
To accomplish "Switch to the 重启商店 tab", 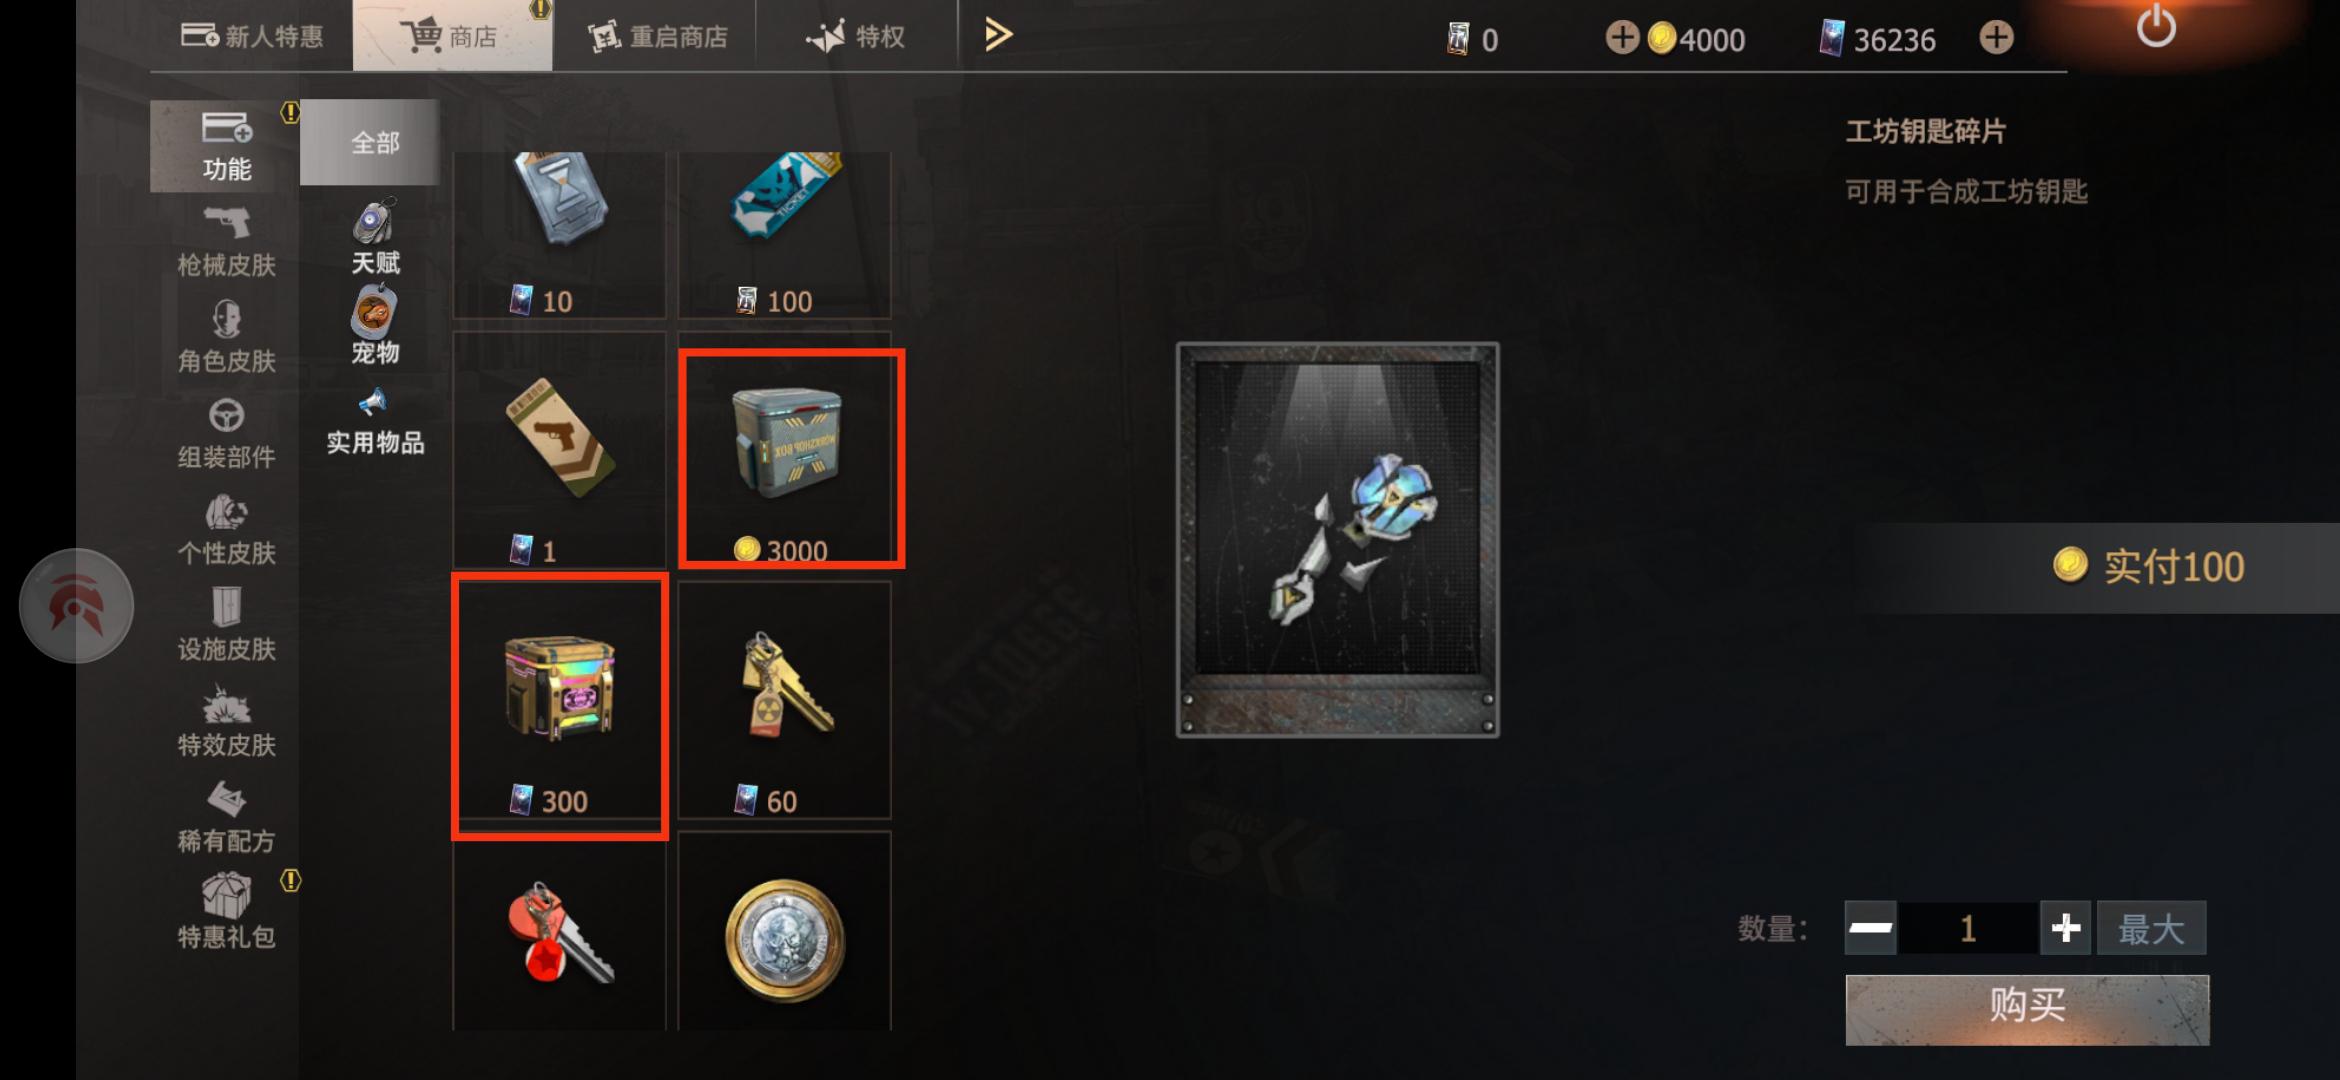I will 656,36.
